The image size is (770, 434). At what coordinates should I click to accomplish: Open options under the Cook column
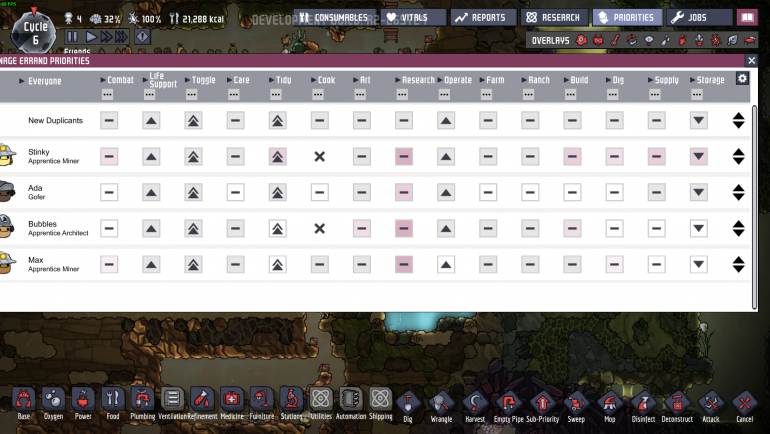click(x=318, y=95)
